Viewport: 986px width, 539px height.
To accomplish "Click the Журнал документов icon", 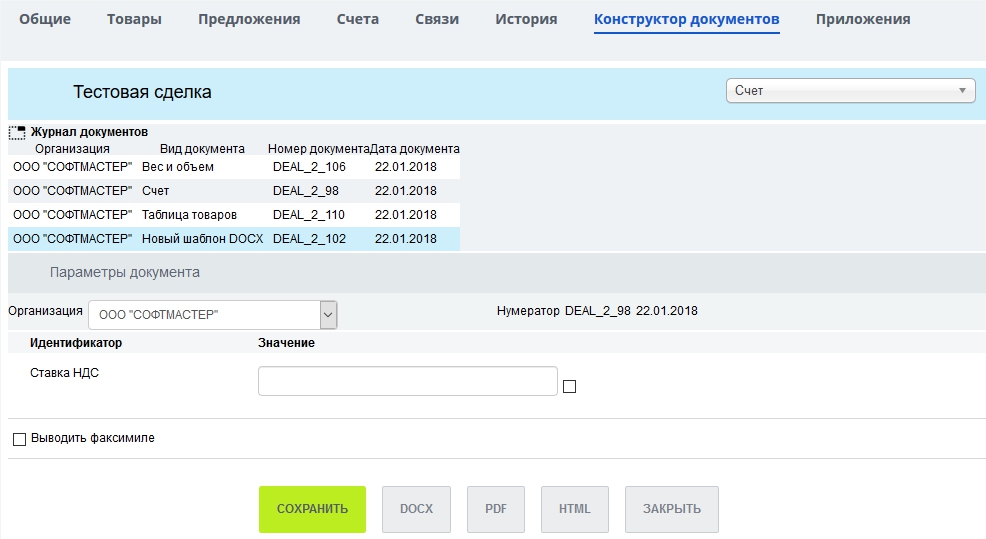I will (17, 132).
